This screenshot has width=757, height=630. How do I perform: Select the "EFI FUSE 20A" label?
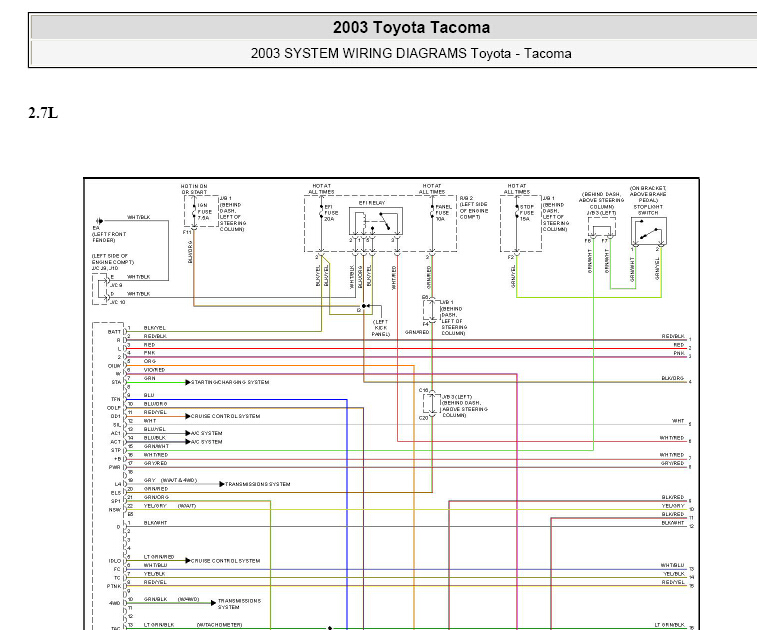pos(331,212)
